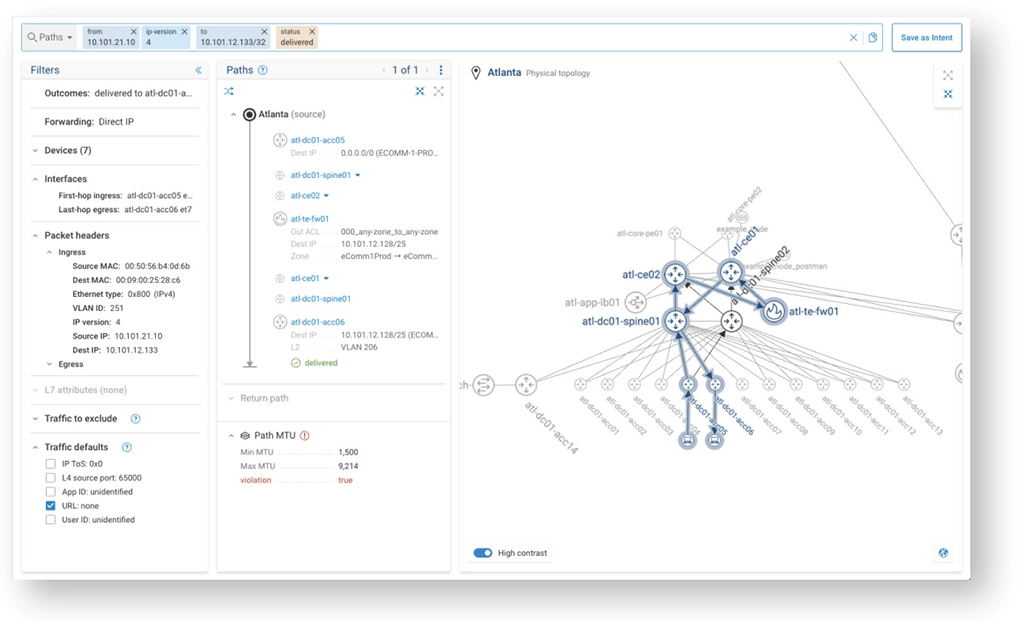Screen dimensions: 1024x622
Task: Click the globe icon in topology map
Action: 943,553
